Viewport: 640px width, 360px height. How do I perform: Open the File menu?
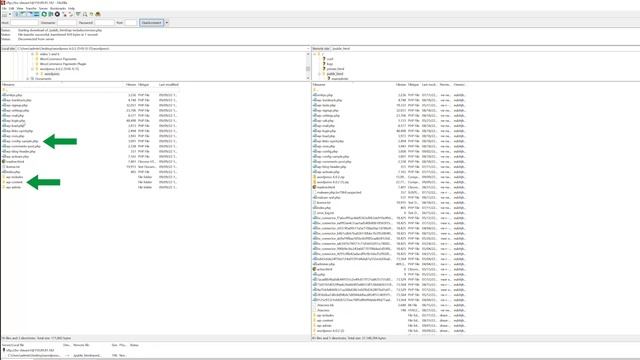pos(4,8)
